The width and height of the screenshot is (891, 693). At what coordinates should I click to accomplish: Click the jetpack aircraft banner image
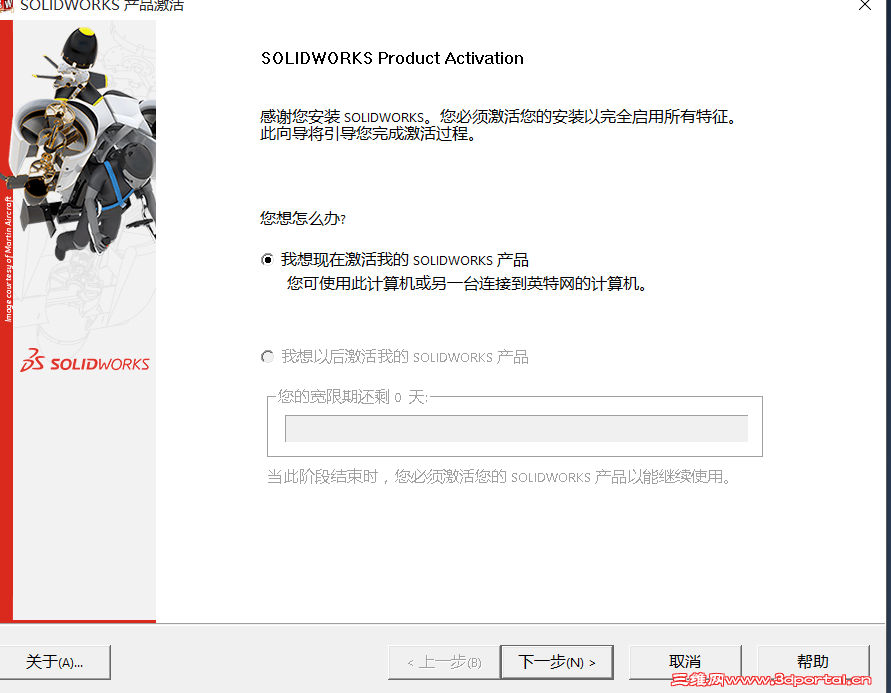[x=85, y=142]
